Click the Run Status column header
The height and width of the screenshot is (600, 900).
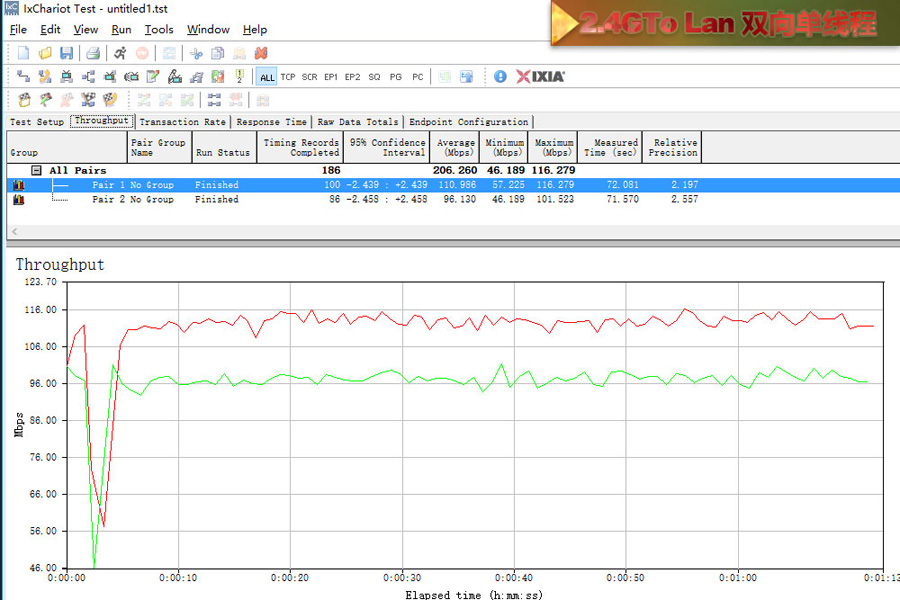click(222, 153)
